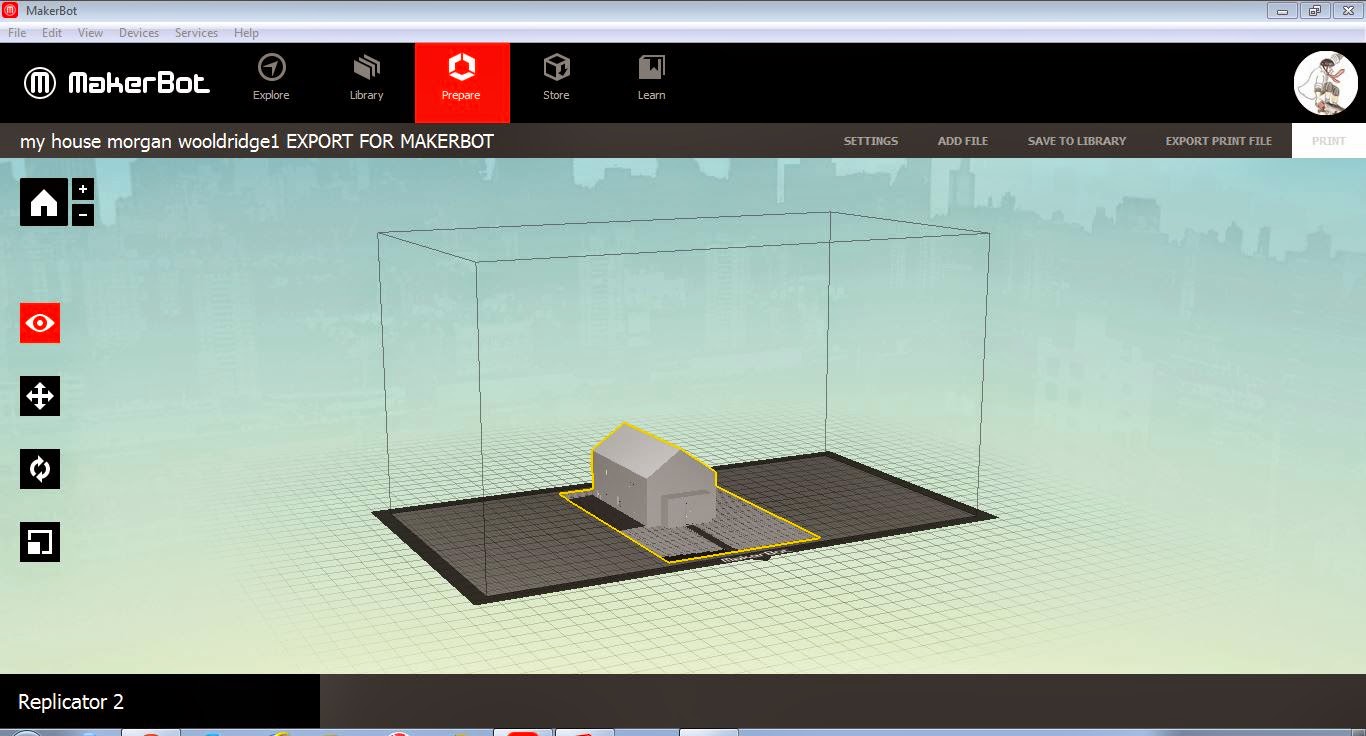Open the File menu

click(17, 33)
